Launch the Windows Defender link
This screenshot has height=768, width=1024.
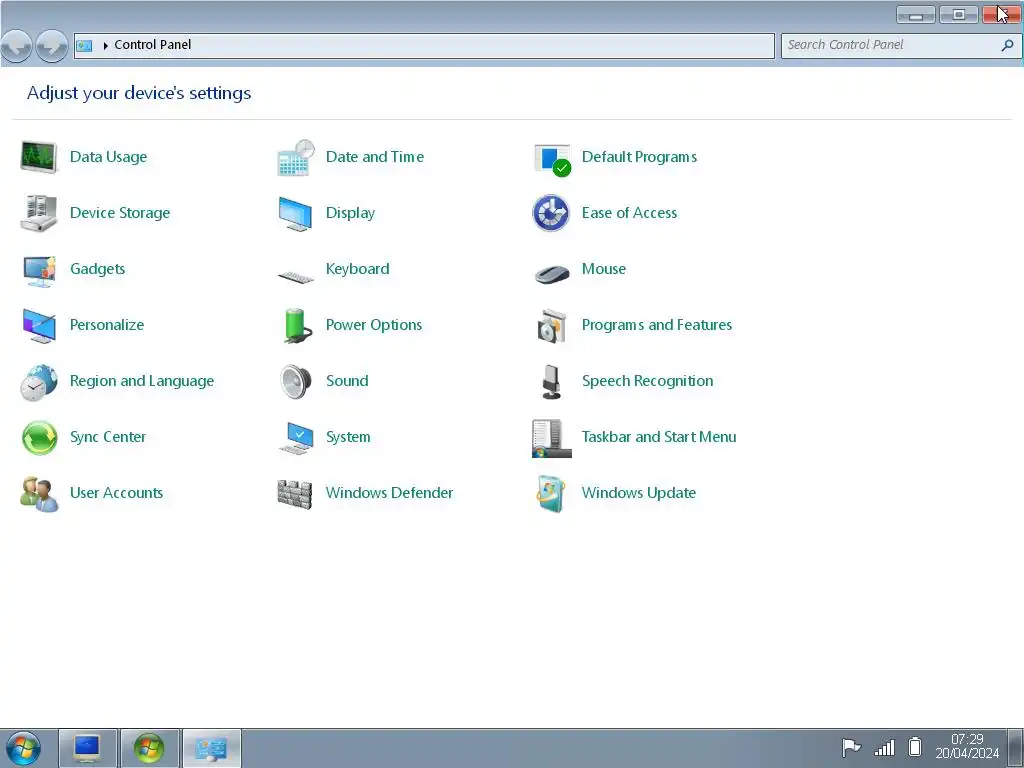[389, 493]
